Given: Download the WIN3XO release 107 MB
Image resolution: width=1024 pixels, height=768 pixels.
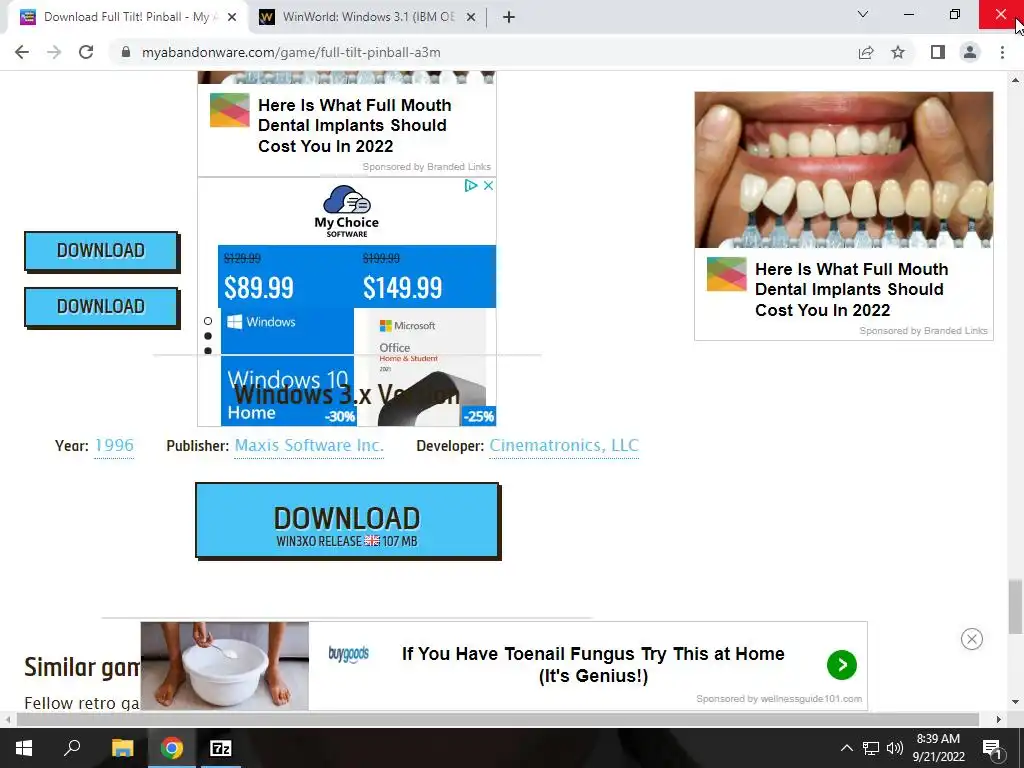Looking at the screenshot, I should (x=347, y=520).
